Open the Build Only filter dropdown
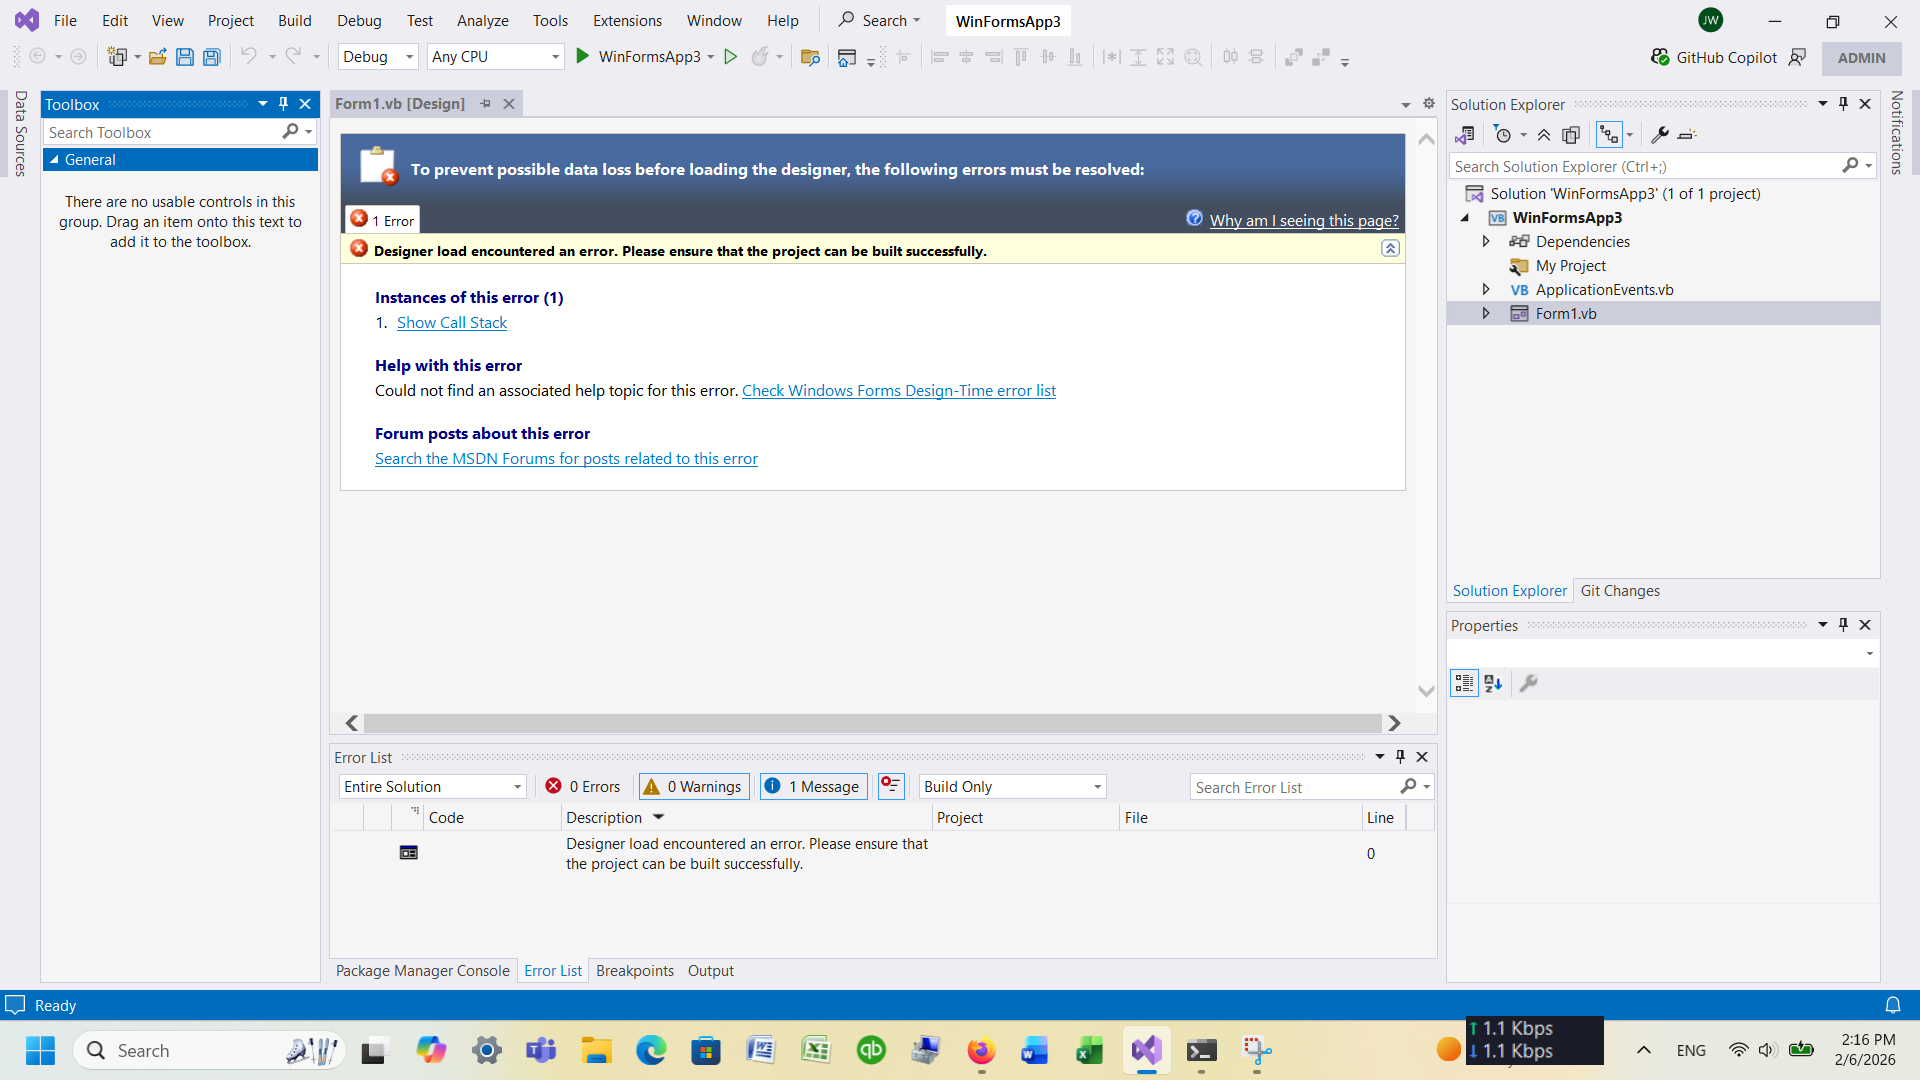The height and width of the screenshot is (1080, 1920). (x=1012, y=787)
